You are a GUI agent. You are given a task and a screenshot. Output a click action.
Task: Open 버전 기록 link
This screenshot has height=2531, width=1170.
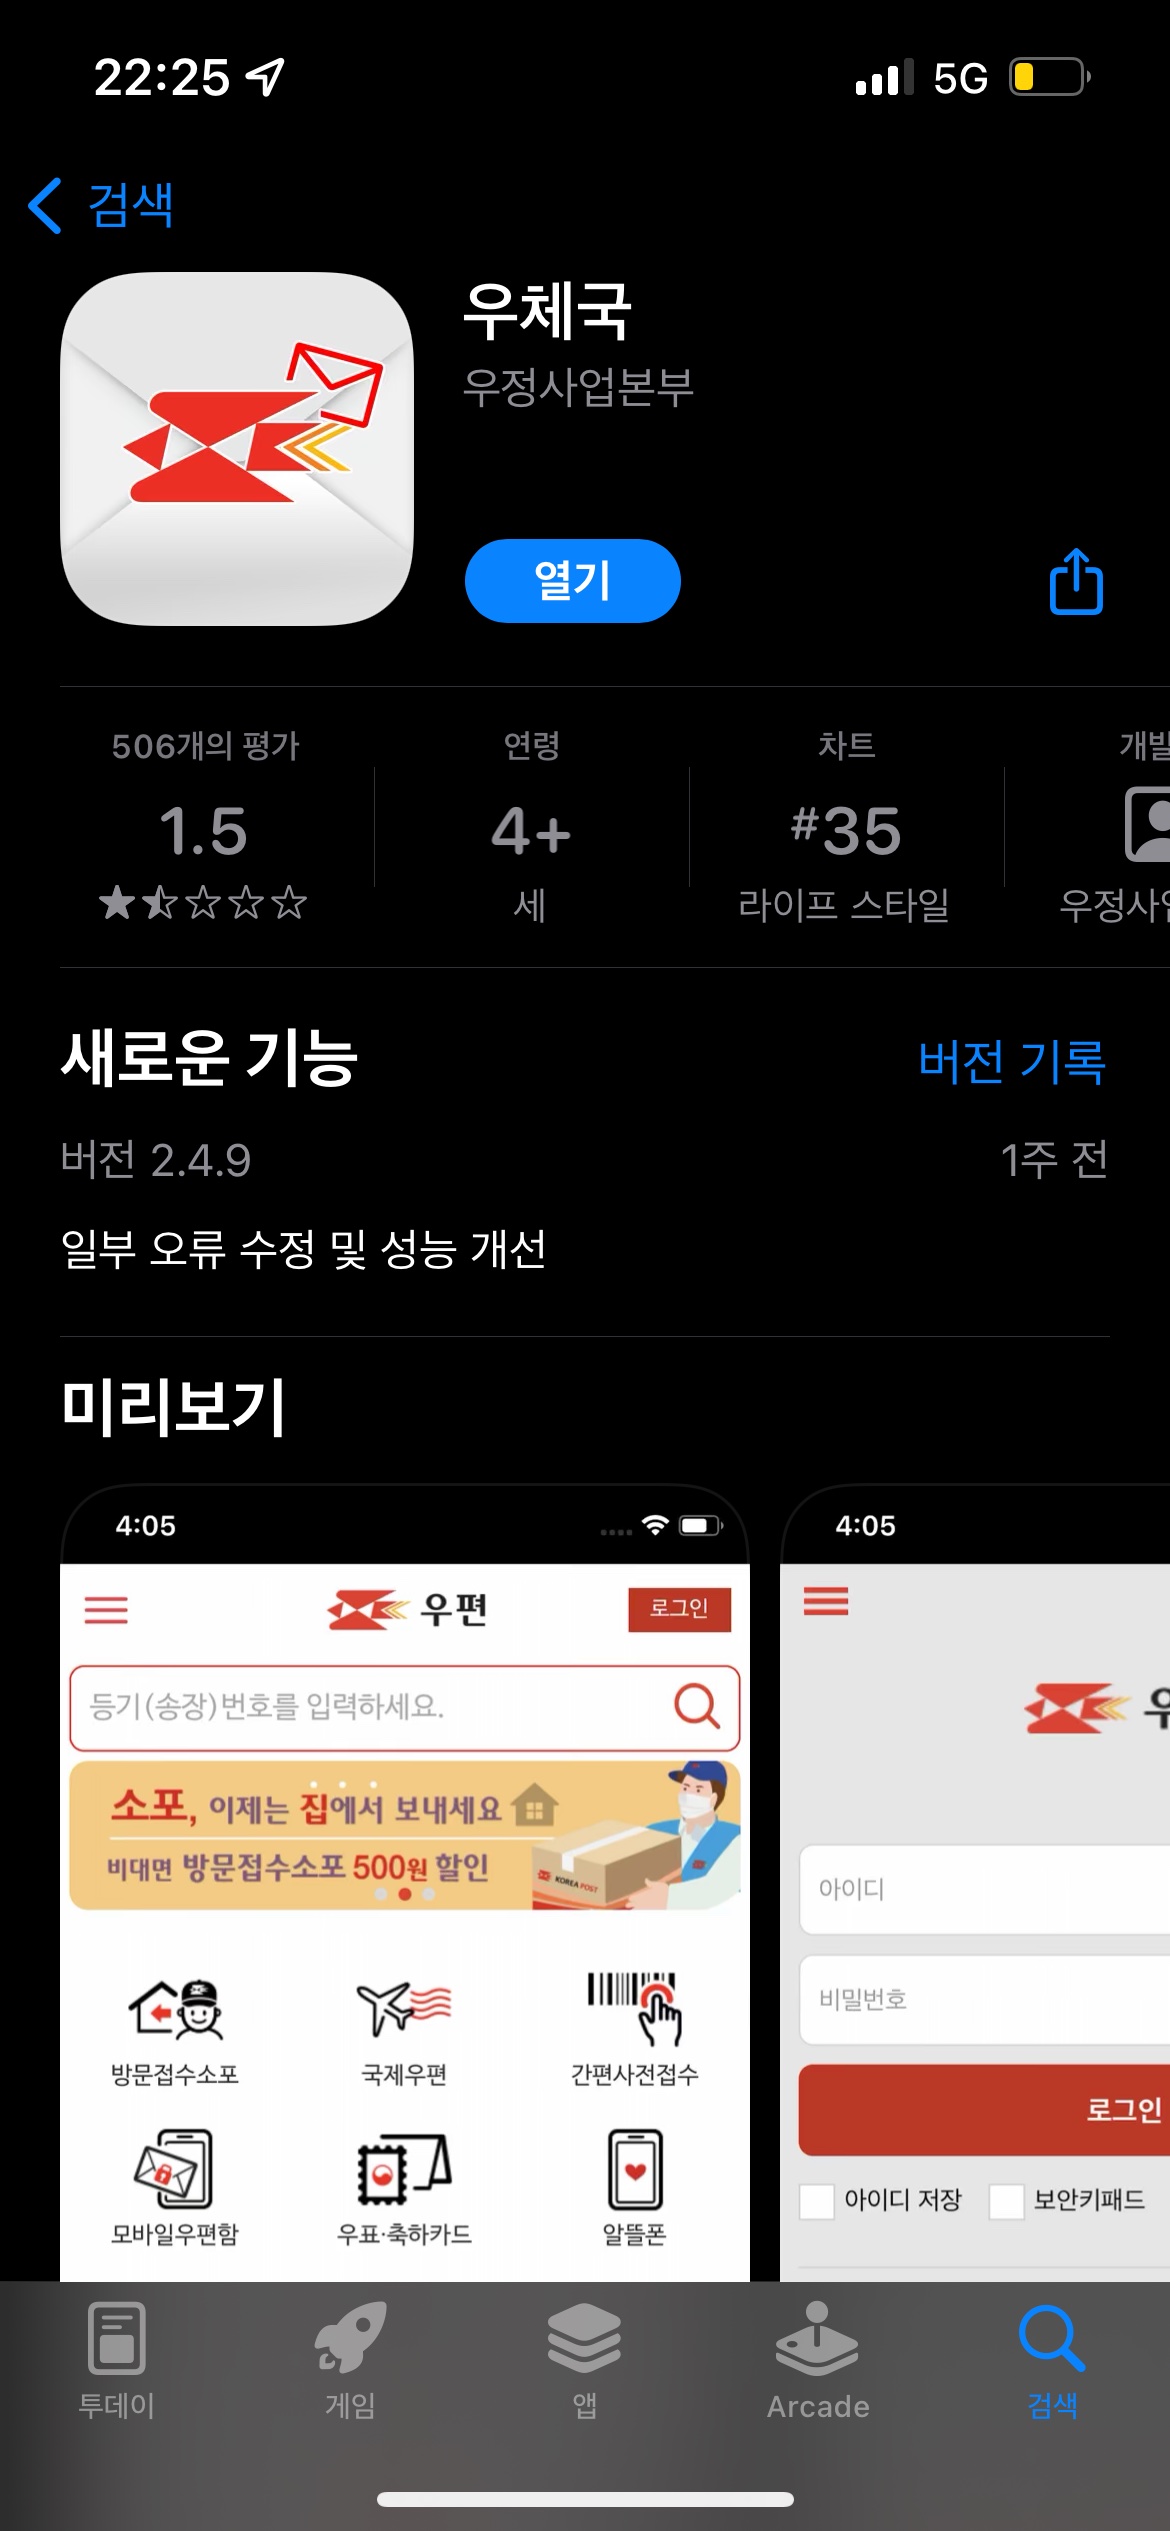1012,1061
